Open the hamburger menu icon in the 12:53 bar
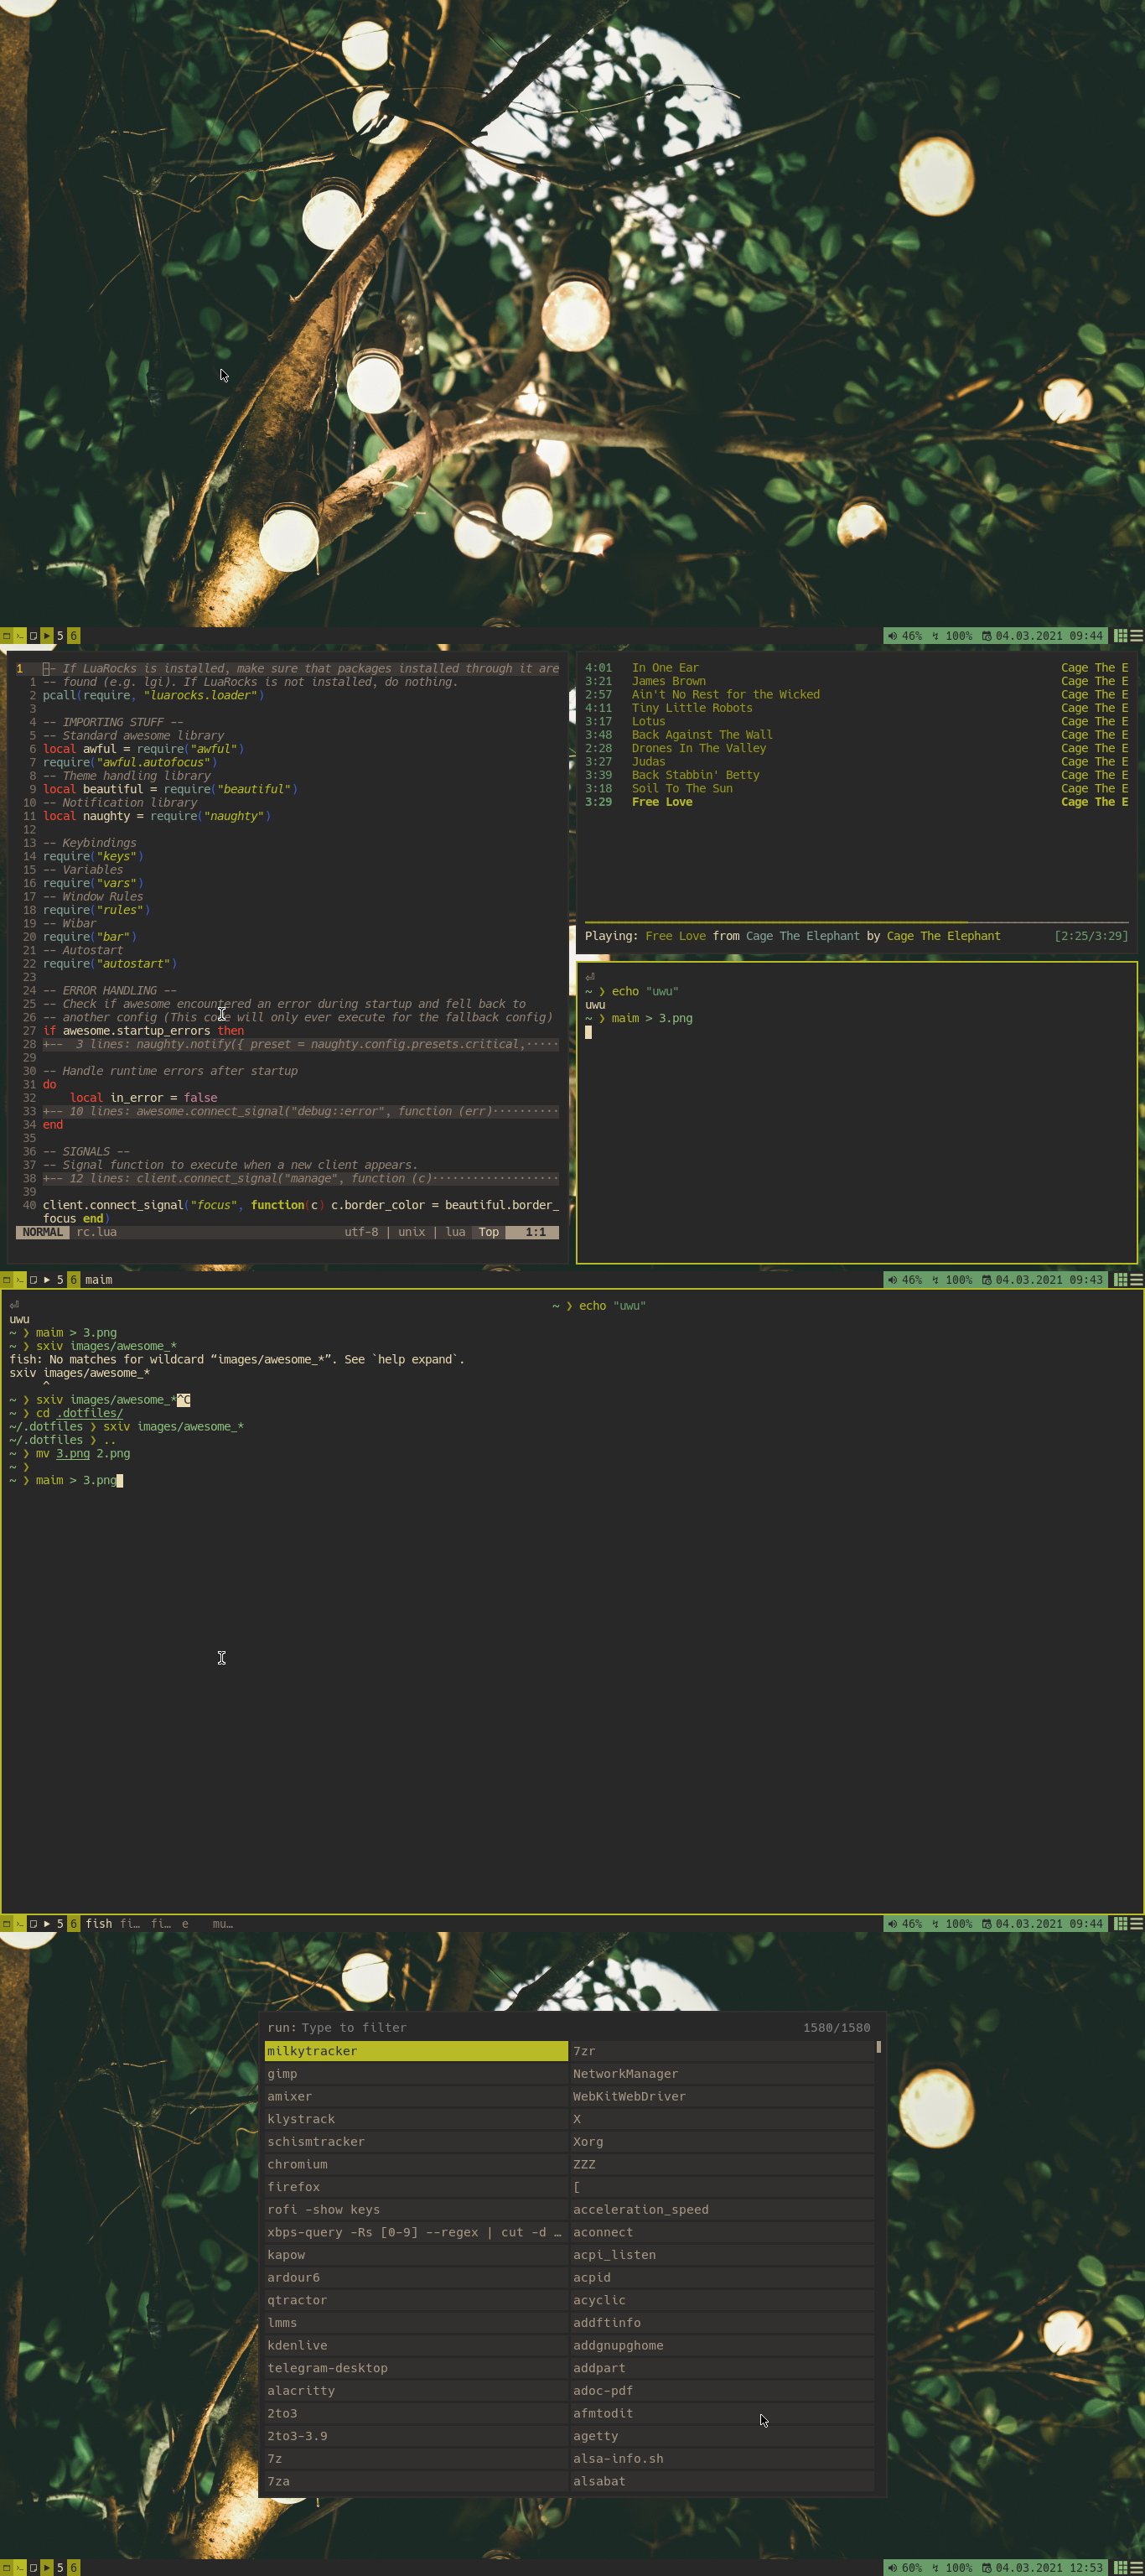 pyautogui.click(x=1136, y=2568)
